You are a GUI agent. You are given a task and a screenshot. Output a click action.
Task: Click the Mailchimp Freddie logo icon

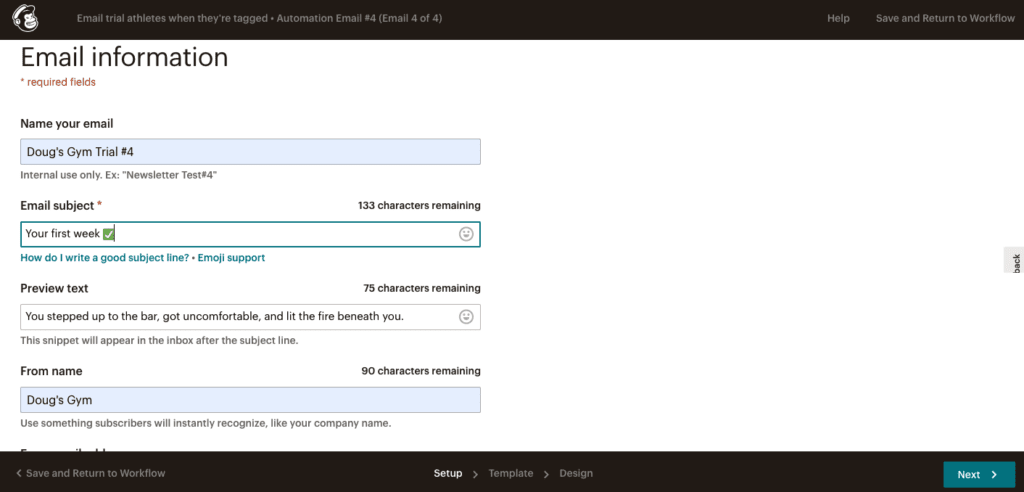(x=25, y=18)
